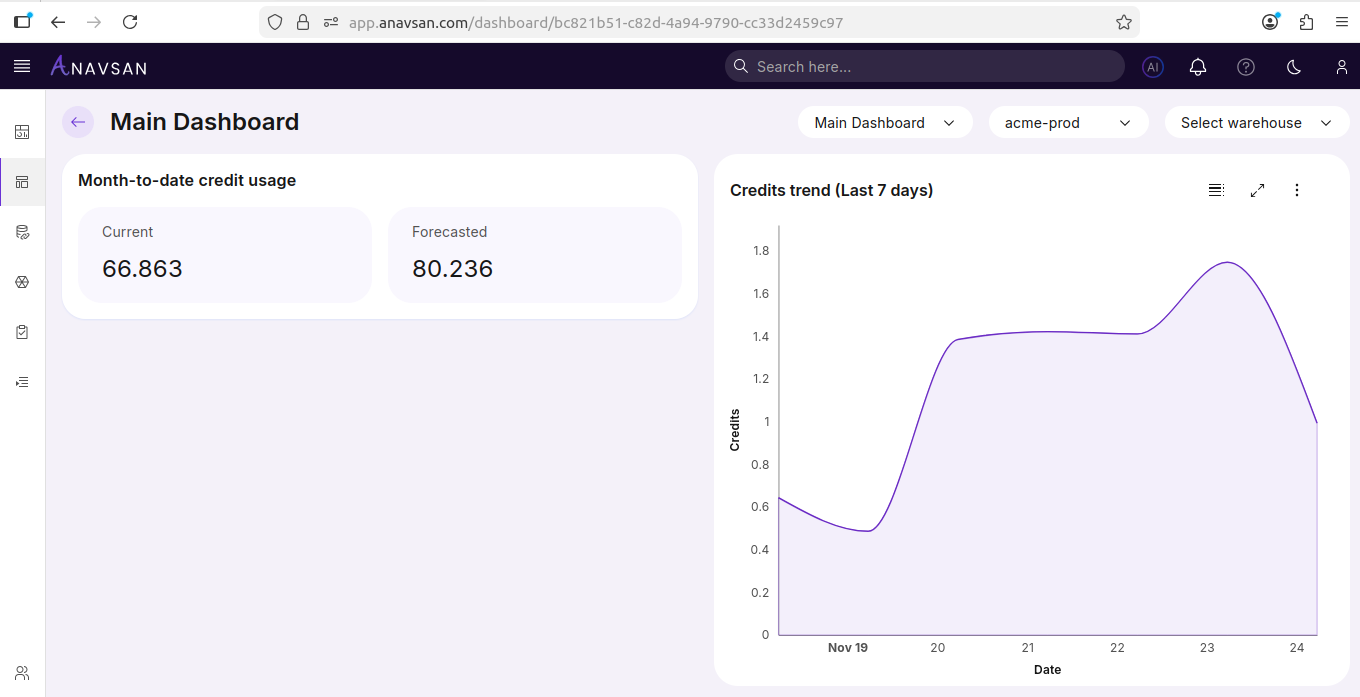Expand the Credits trend chart fullscreen

1257,190
